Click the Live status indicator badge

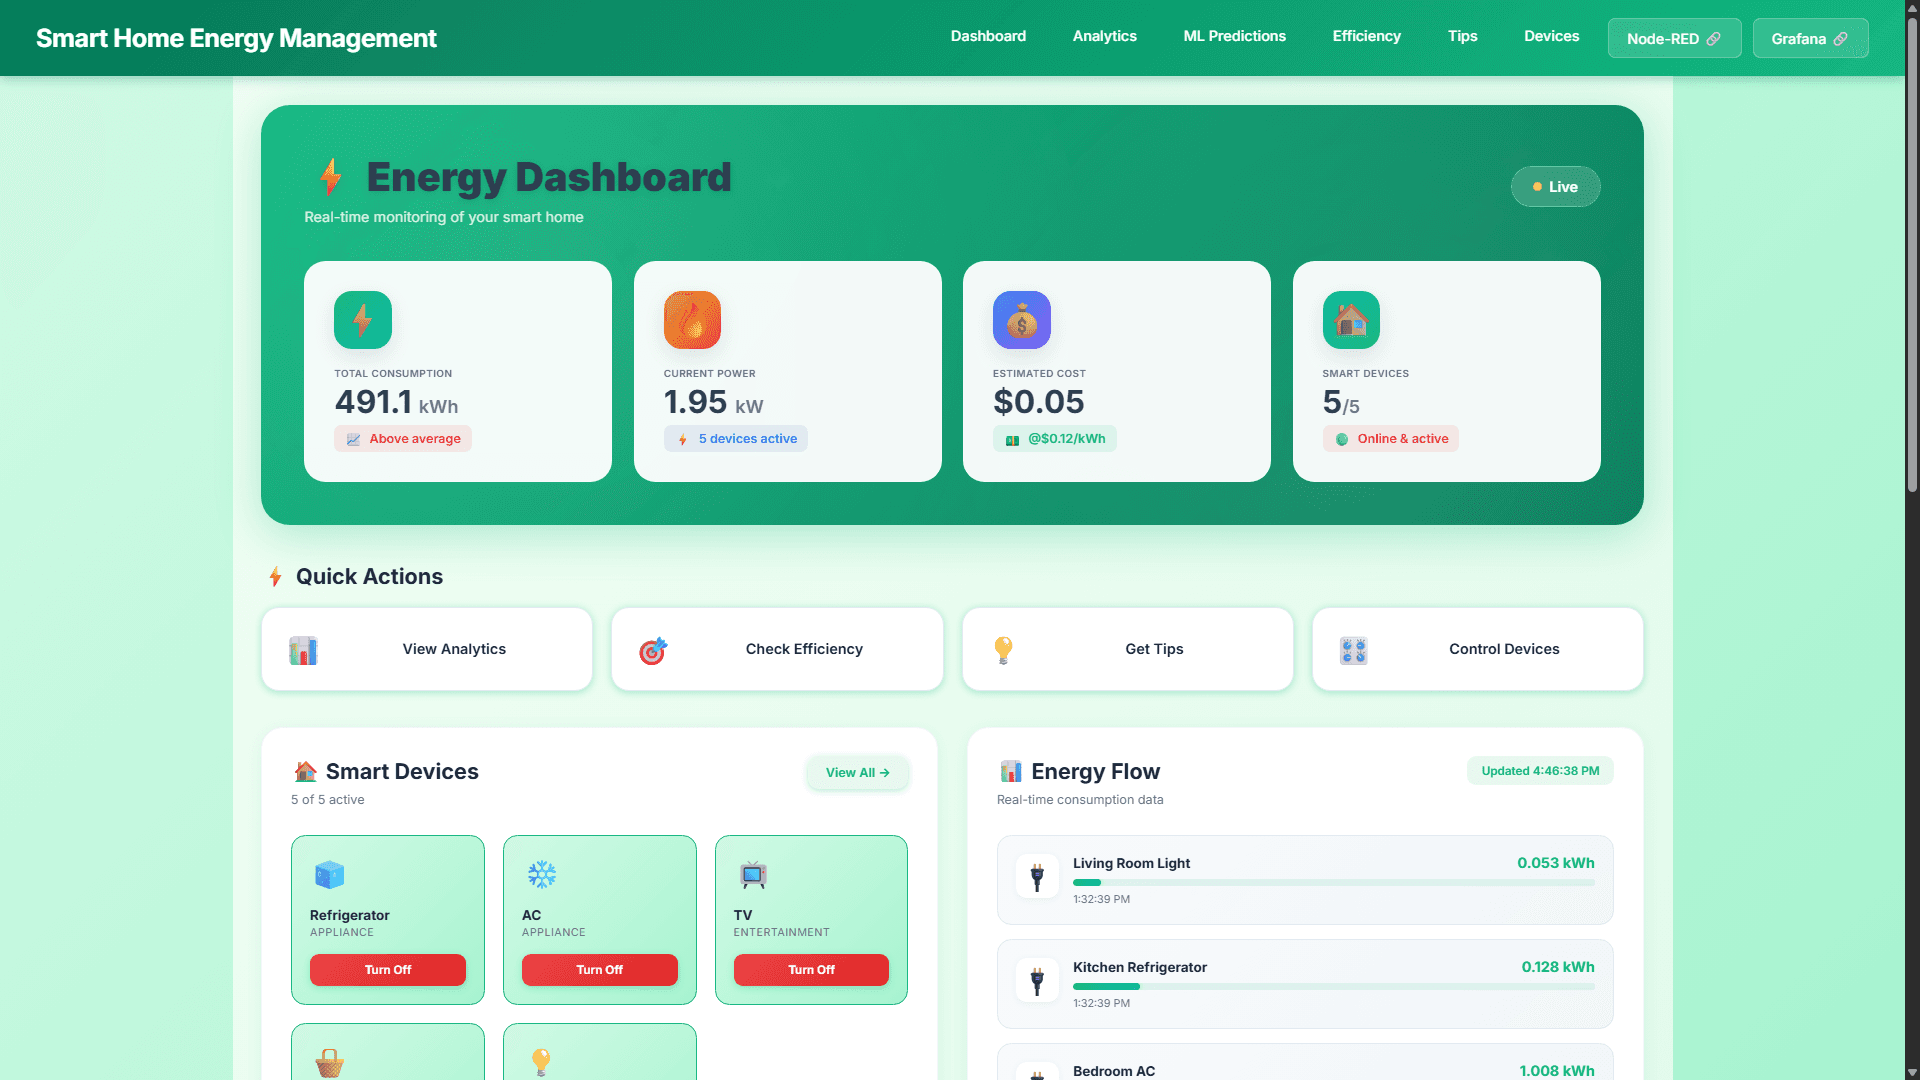tap(1555, 186)
